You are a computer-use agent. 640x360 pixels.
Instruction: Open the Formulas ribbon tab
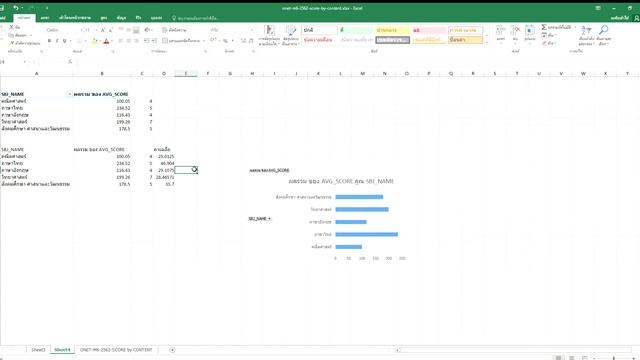tap(104, 18)
